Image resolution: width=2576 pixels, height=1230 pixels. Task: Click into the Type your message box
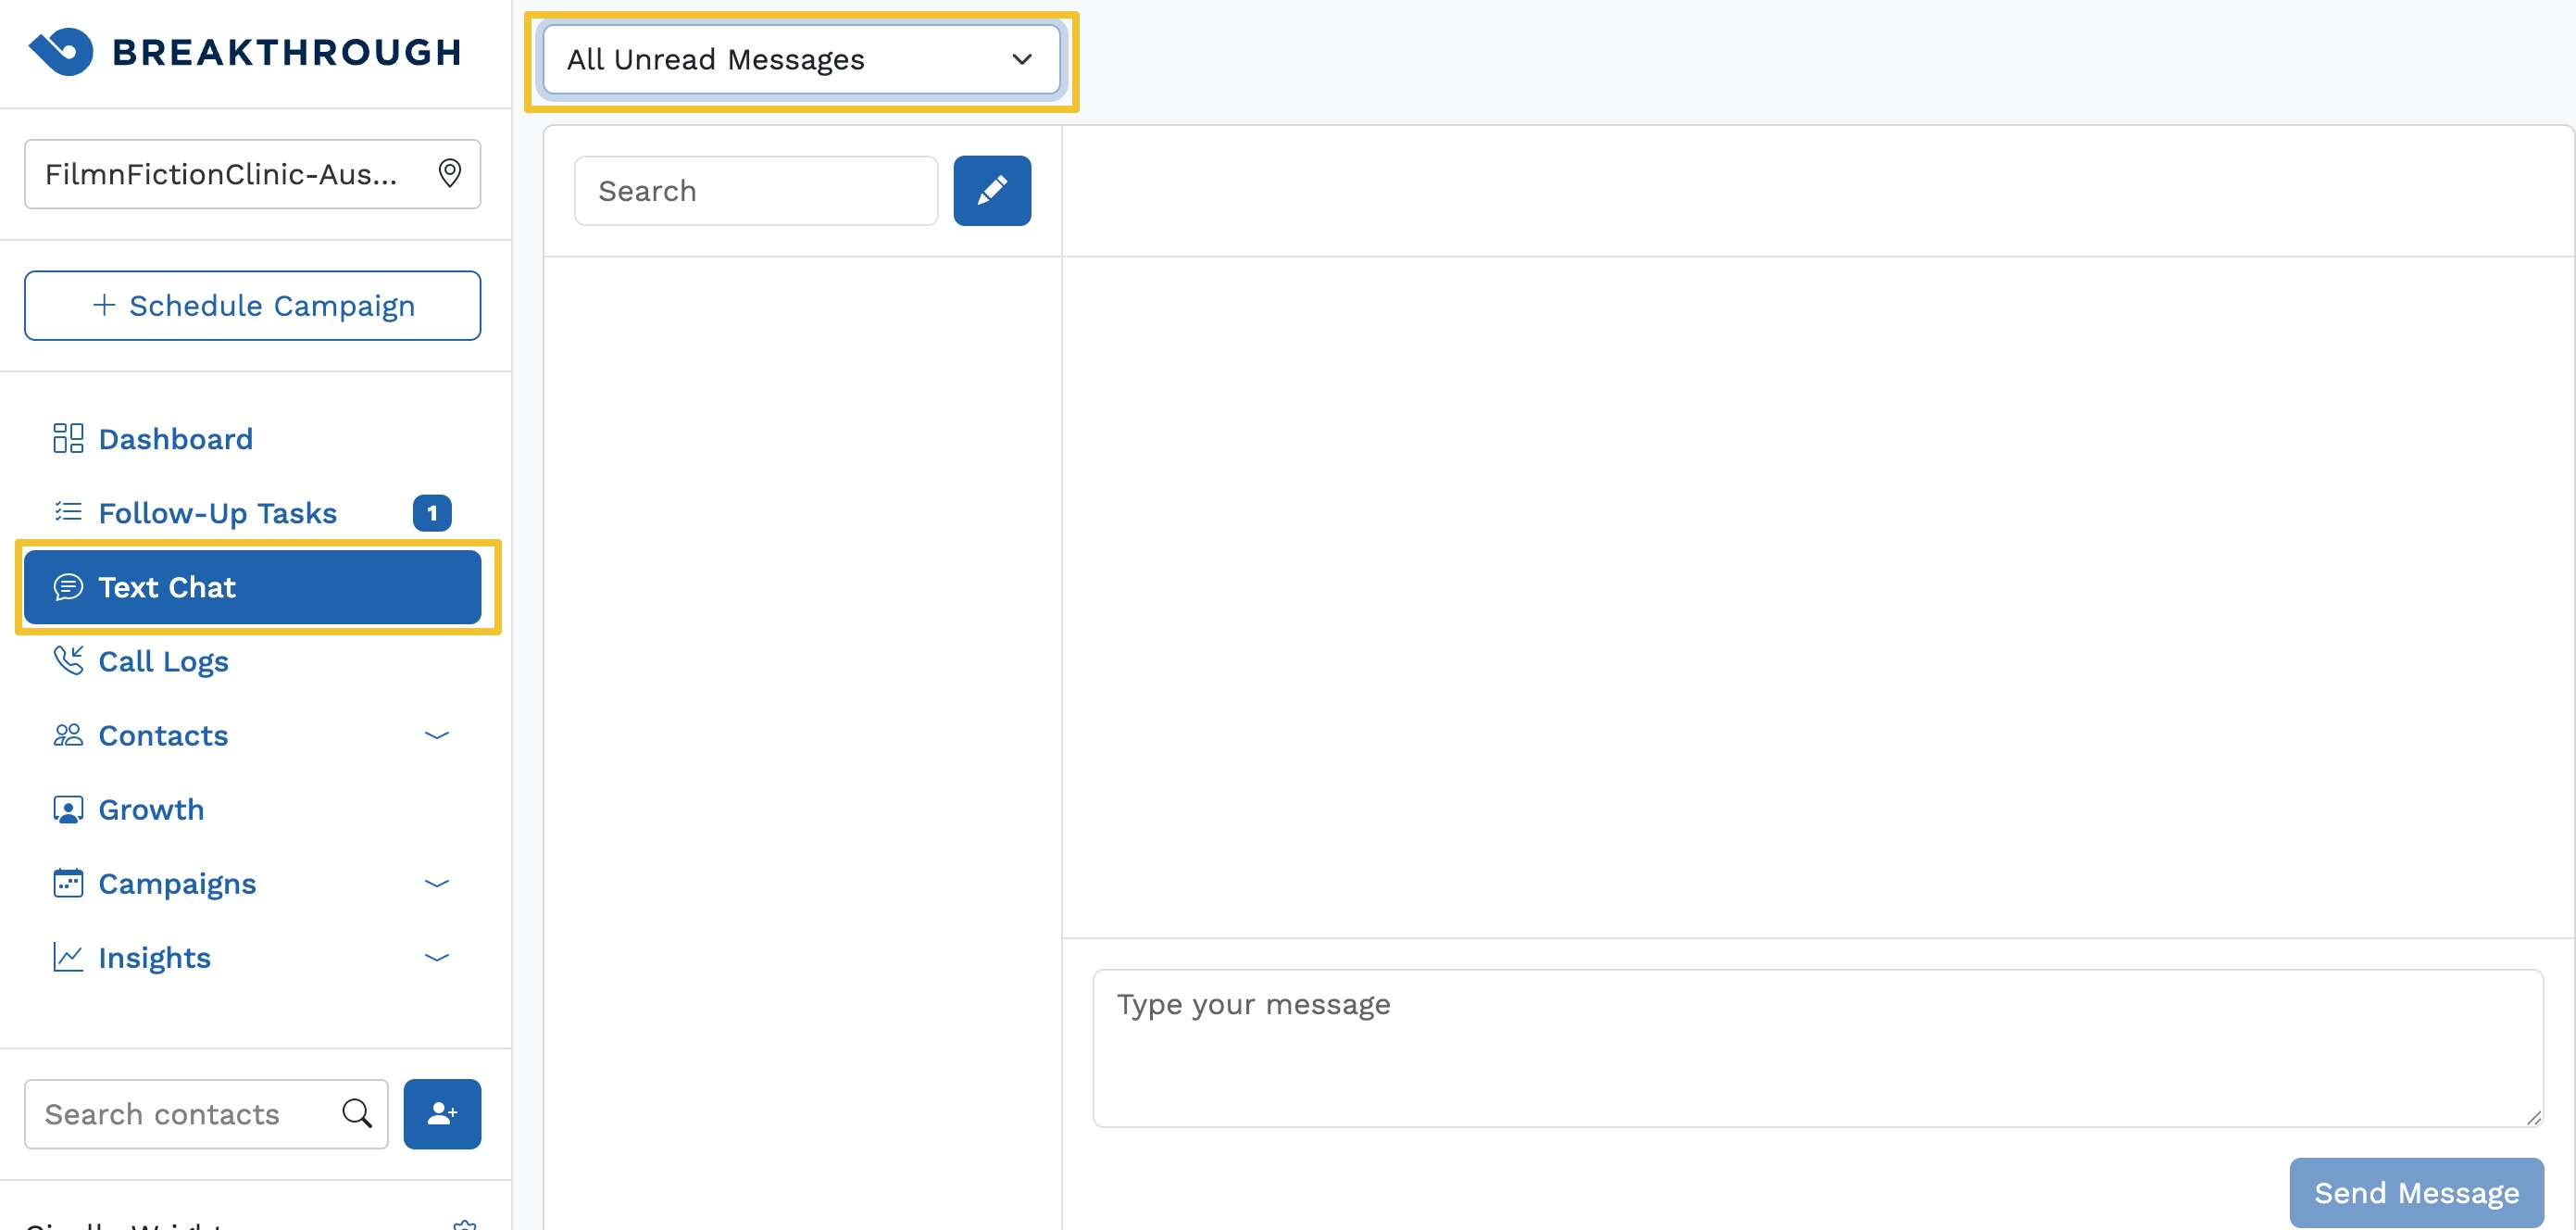tap(1816, 1047)
